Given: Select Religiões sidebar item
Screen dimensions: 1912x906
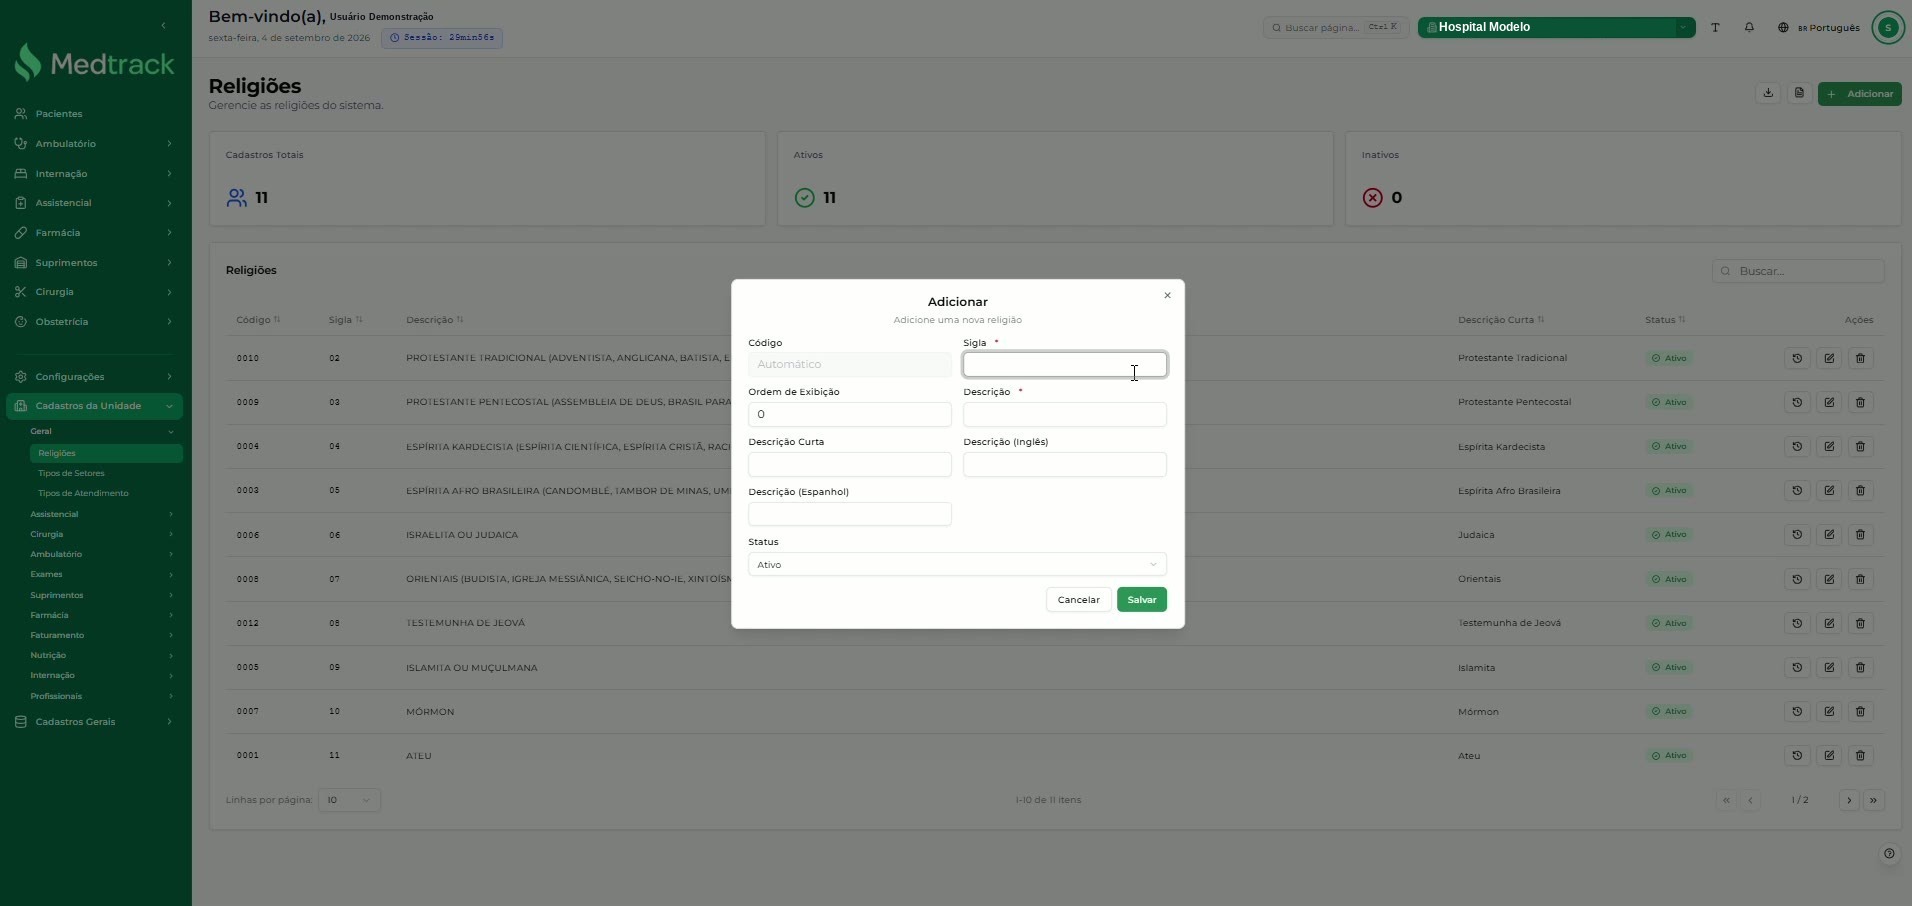Looking at the screenshot, I should tap(106, 453).
